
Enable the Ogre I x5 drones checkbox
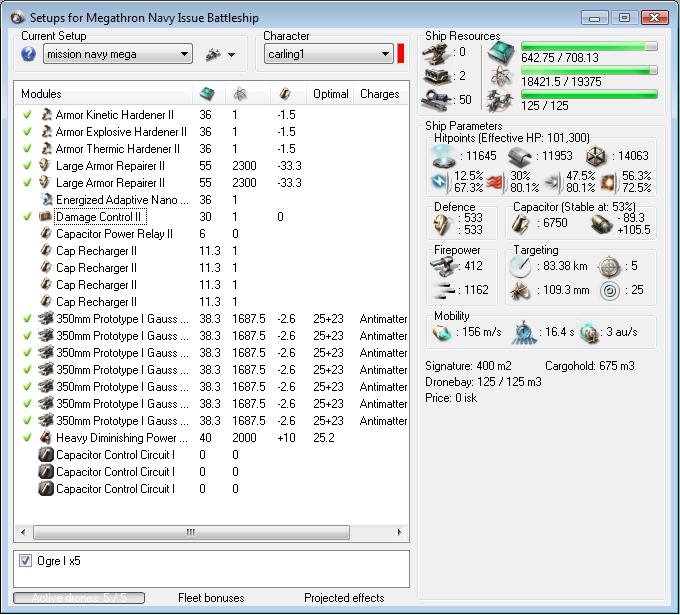point(25,561)
